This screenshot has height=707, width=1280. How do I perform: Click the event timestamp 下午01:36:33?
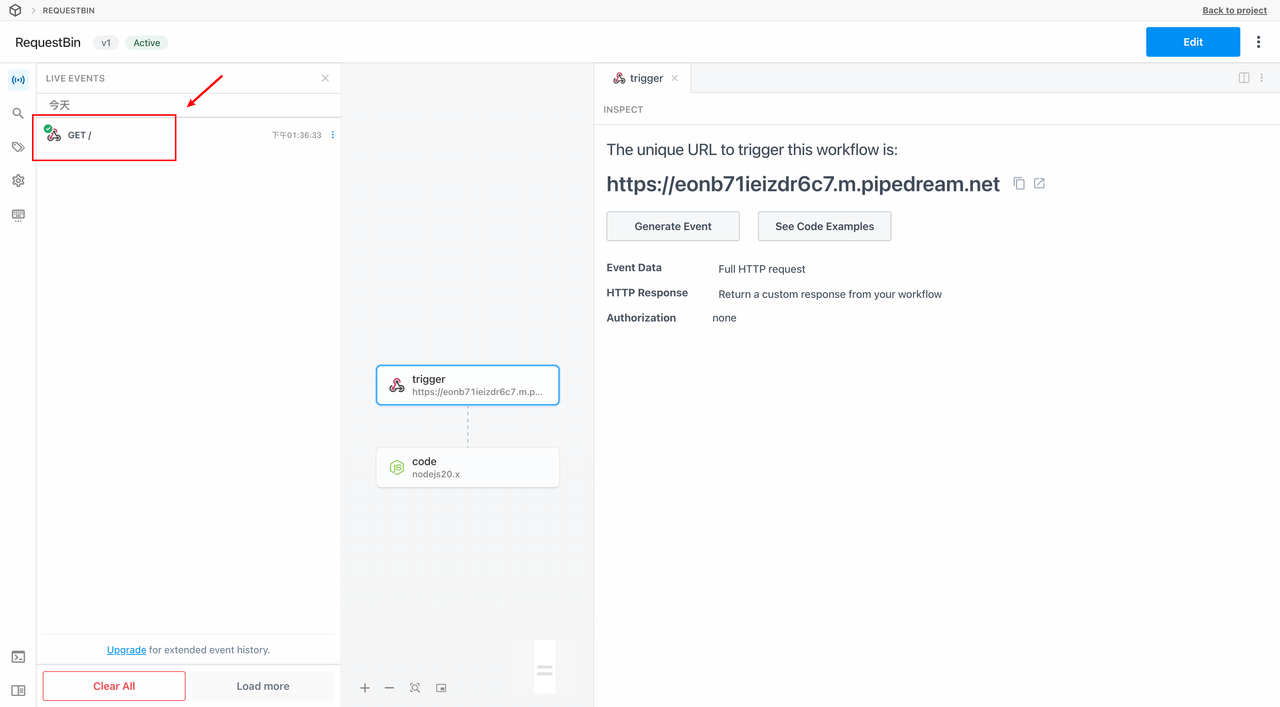click(x=297, y=135)
